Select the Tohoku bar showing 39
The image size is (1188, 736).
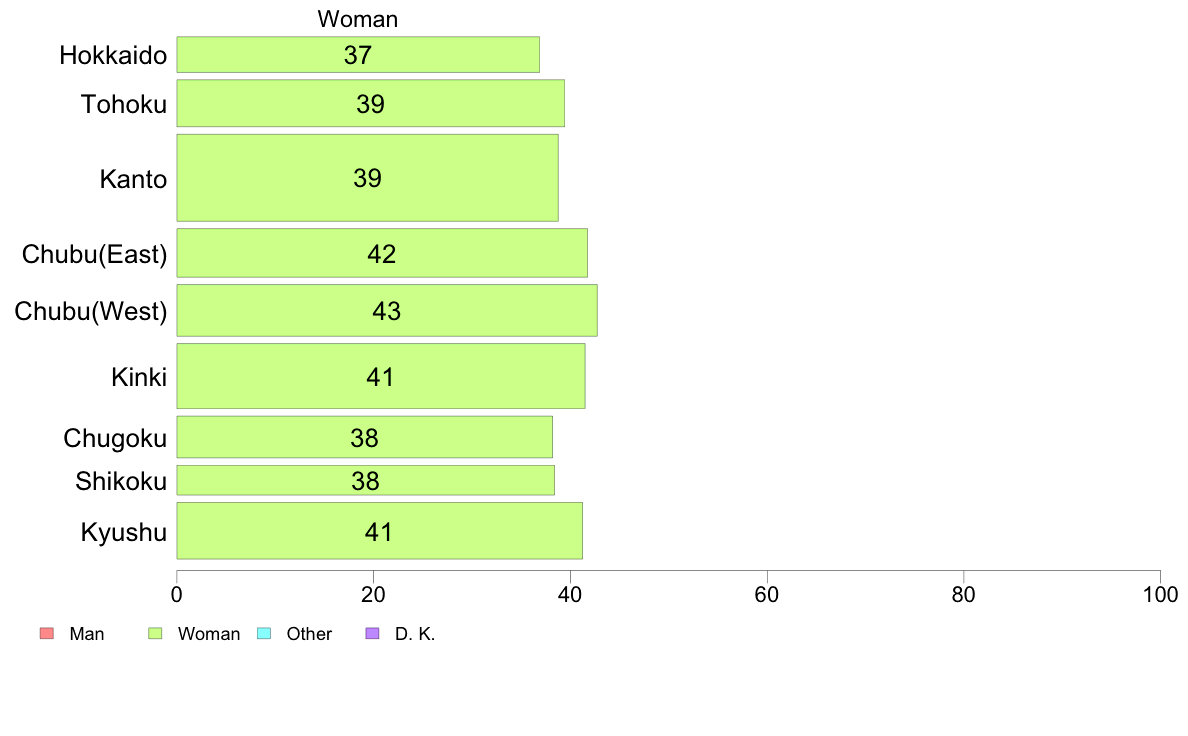(x=370, y=103)
